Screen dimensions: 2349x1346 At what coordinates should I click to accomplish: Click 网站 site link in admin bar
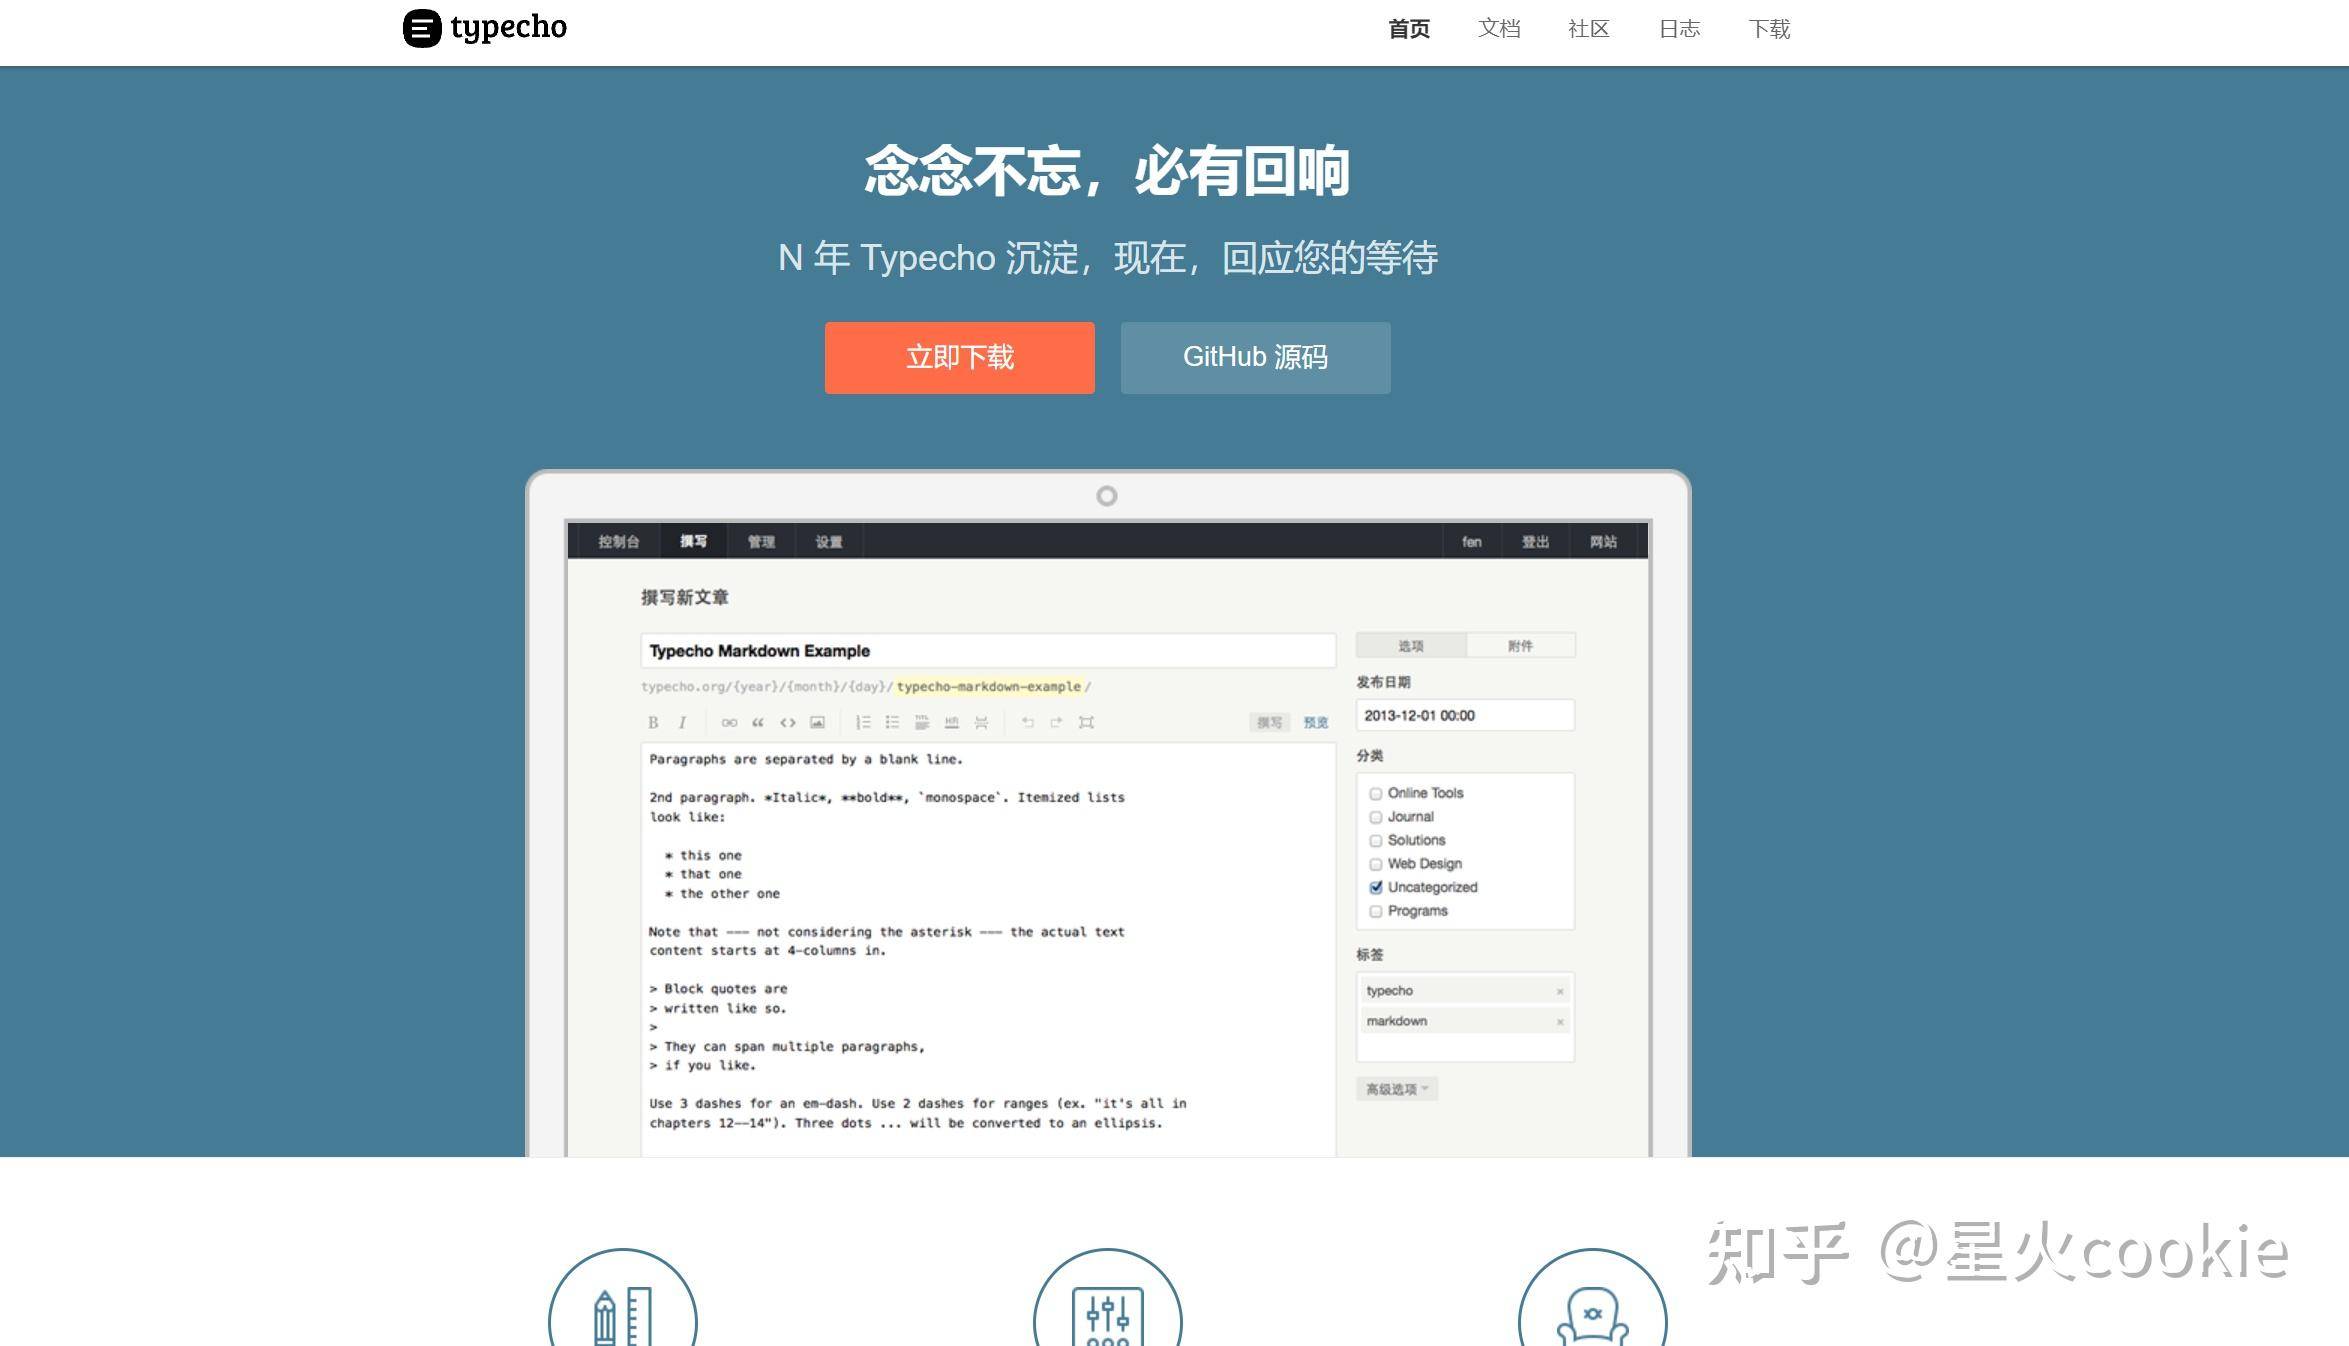(x=1603, y=541)
